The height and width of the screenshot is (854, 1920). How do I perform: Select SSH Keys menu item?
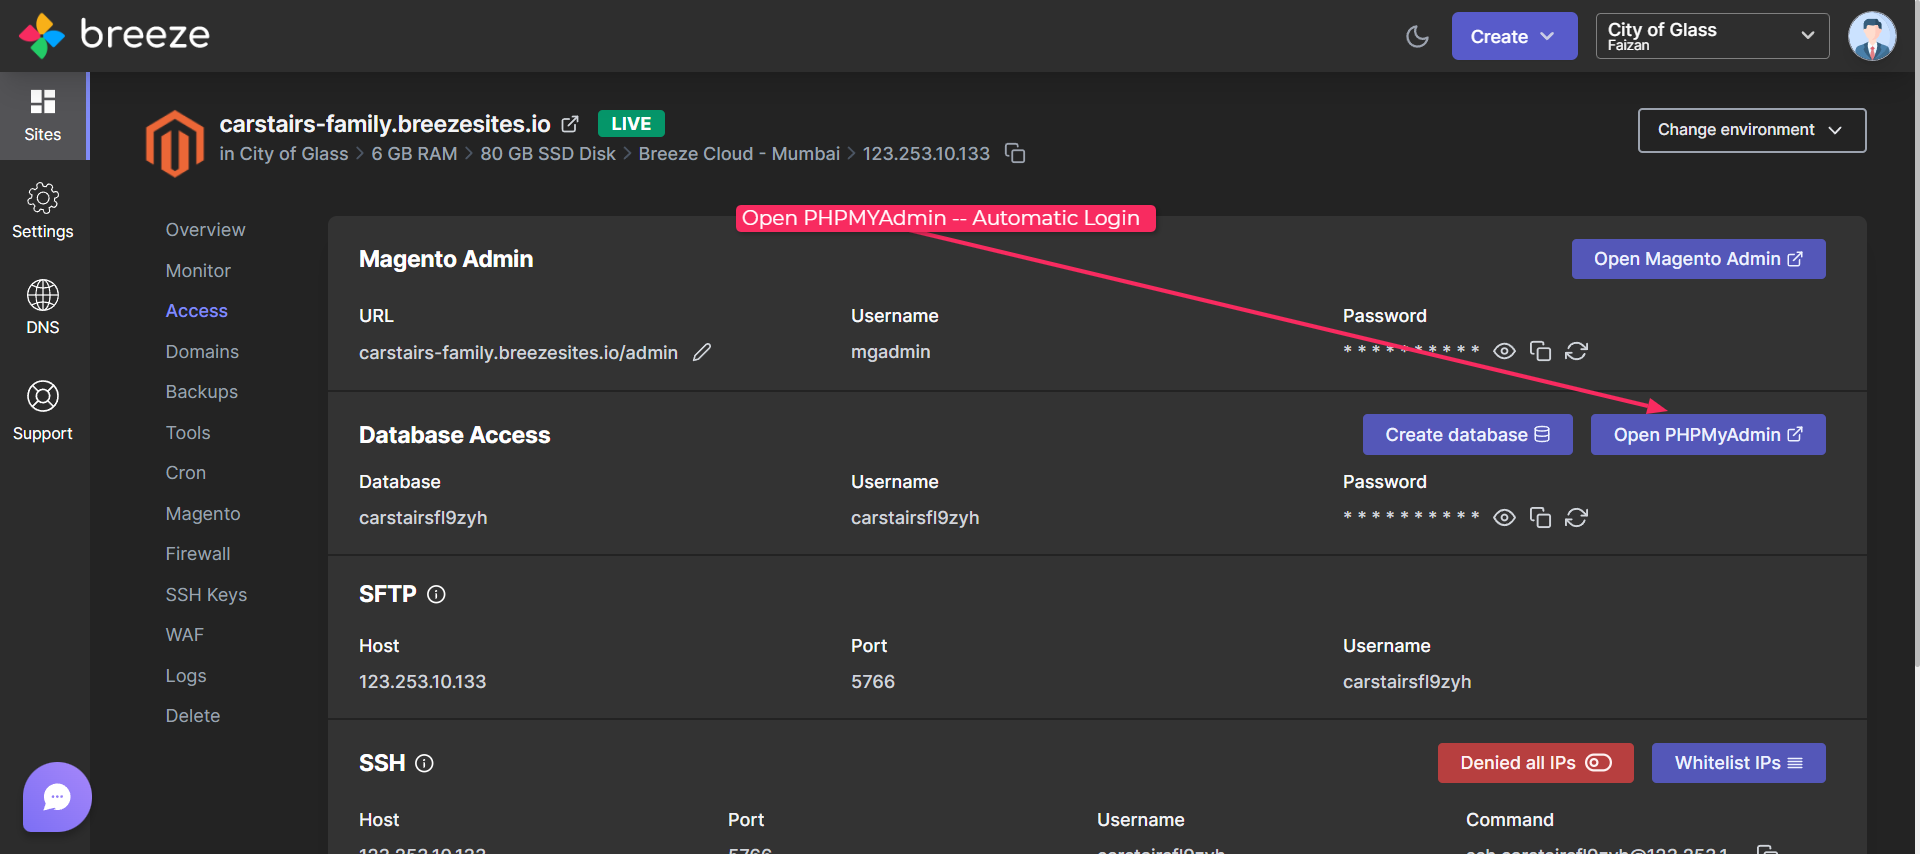206,595
